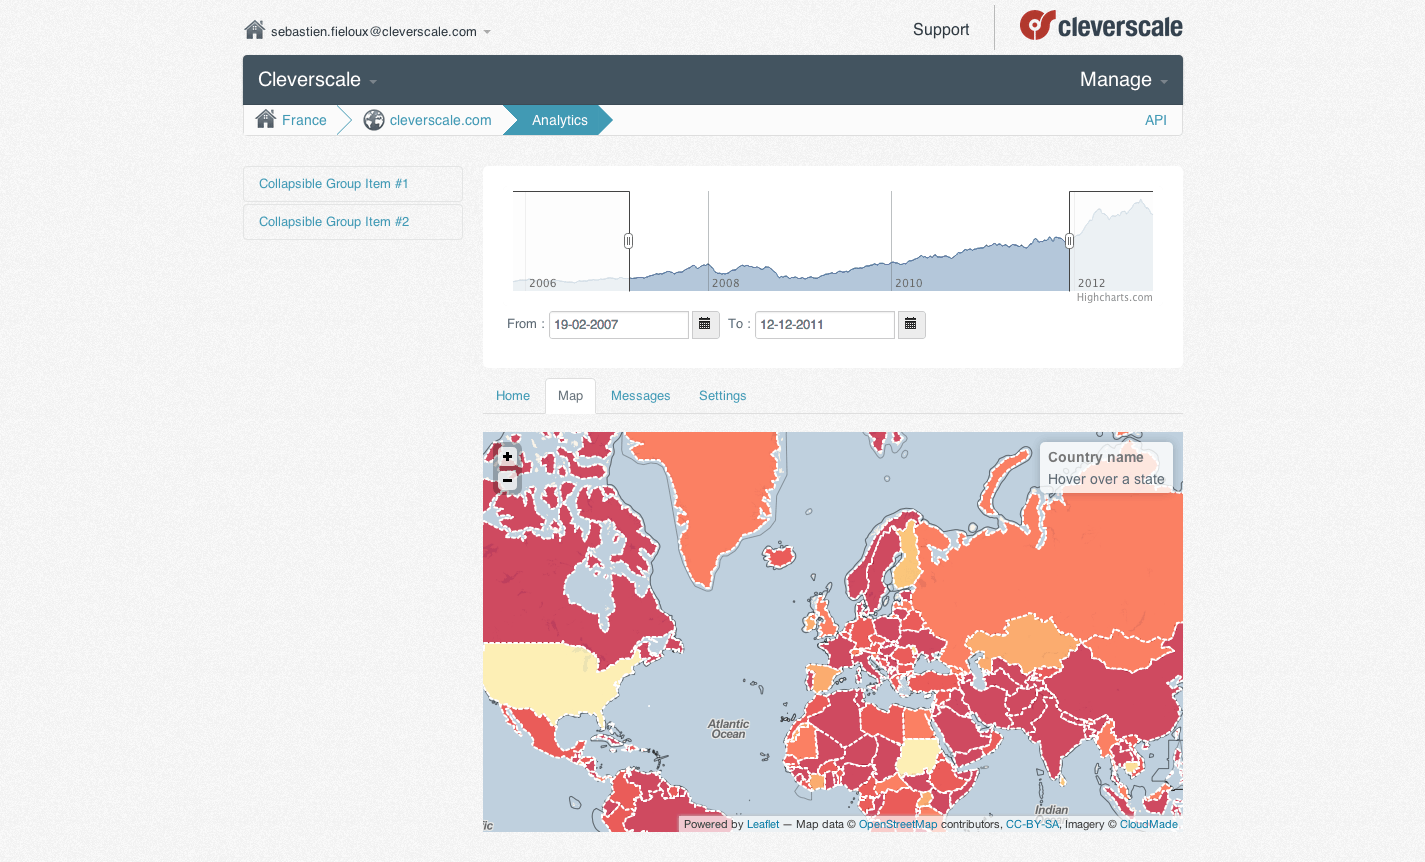Open the cleverscale.com breadcrumb link
Viewport: 1425px width, 862px height.
click(441, 120)
